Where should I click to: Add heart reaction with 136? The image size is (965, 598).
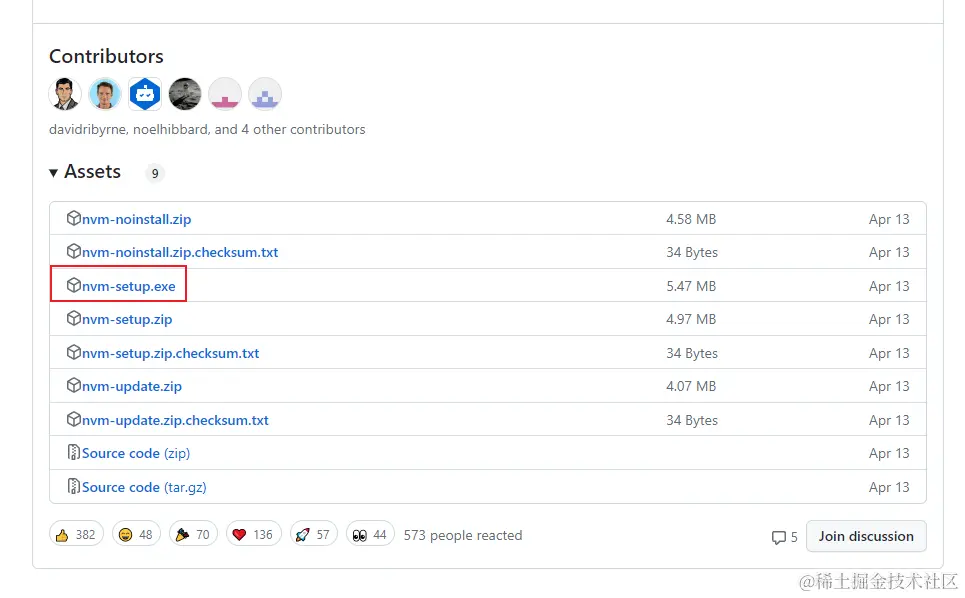[x=254, y=534]
